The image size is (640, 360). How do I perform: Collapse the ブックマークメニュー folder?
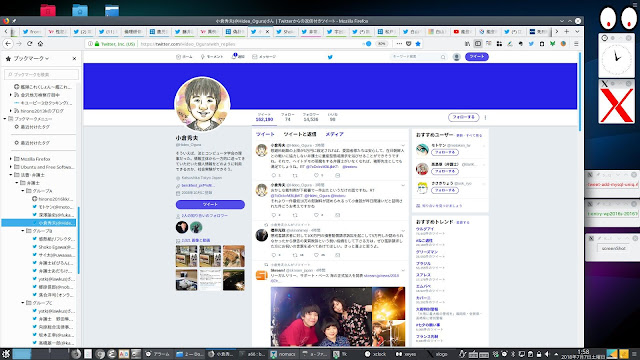pyautogui.click(x=5, y=119)
